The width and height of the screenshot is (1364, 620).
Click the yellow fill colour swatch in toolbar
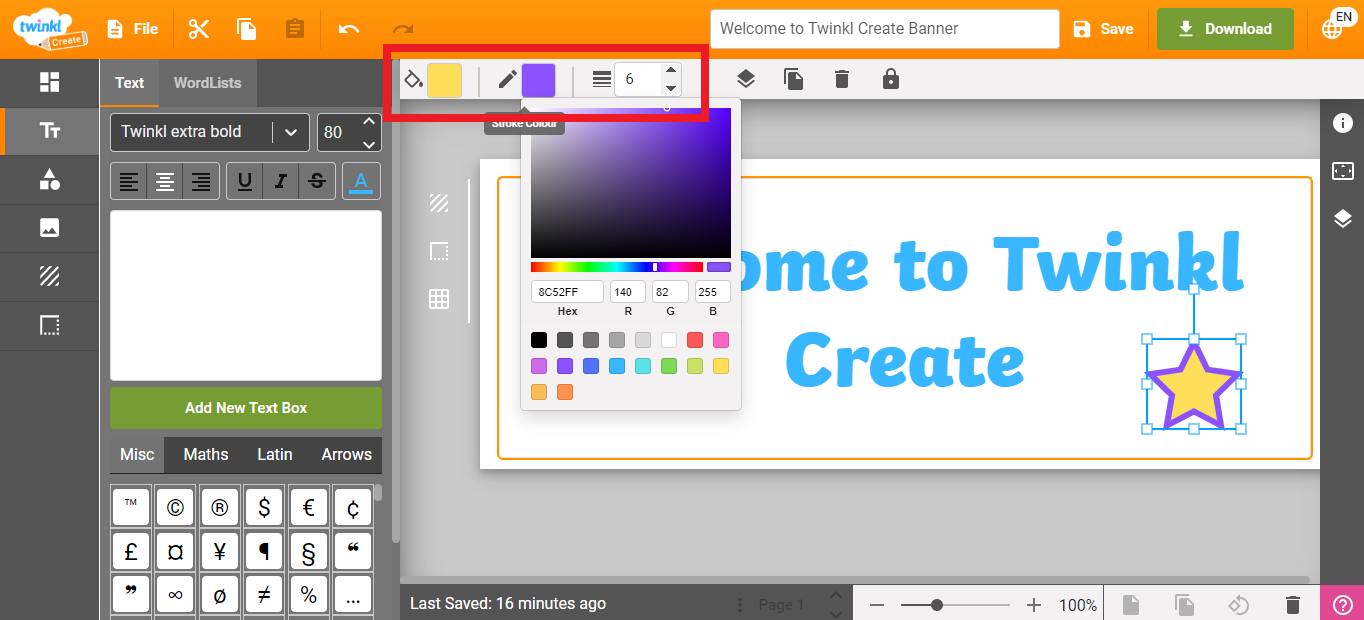444,80
